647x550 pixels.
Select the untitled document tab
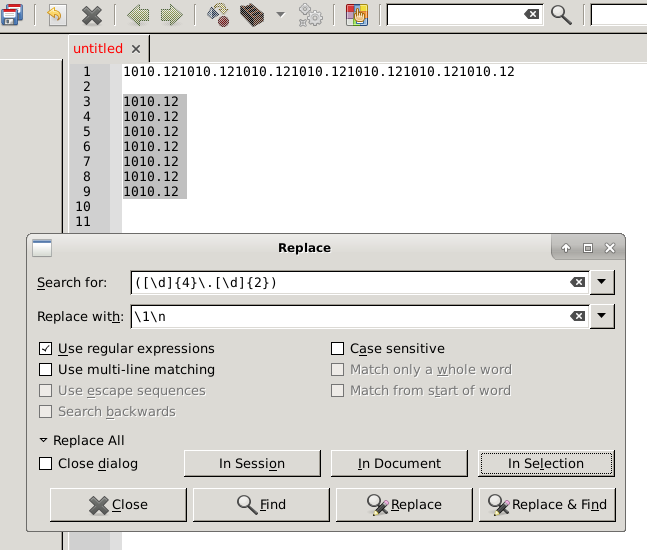98,49
